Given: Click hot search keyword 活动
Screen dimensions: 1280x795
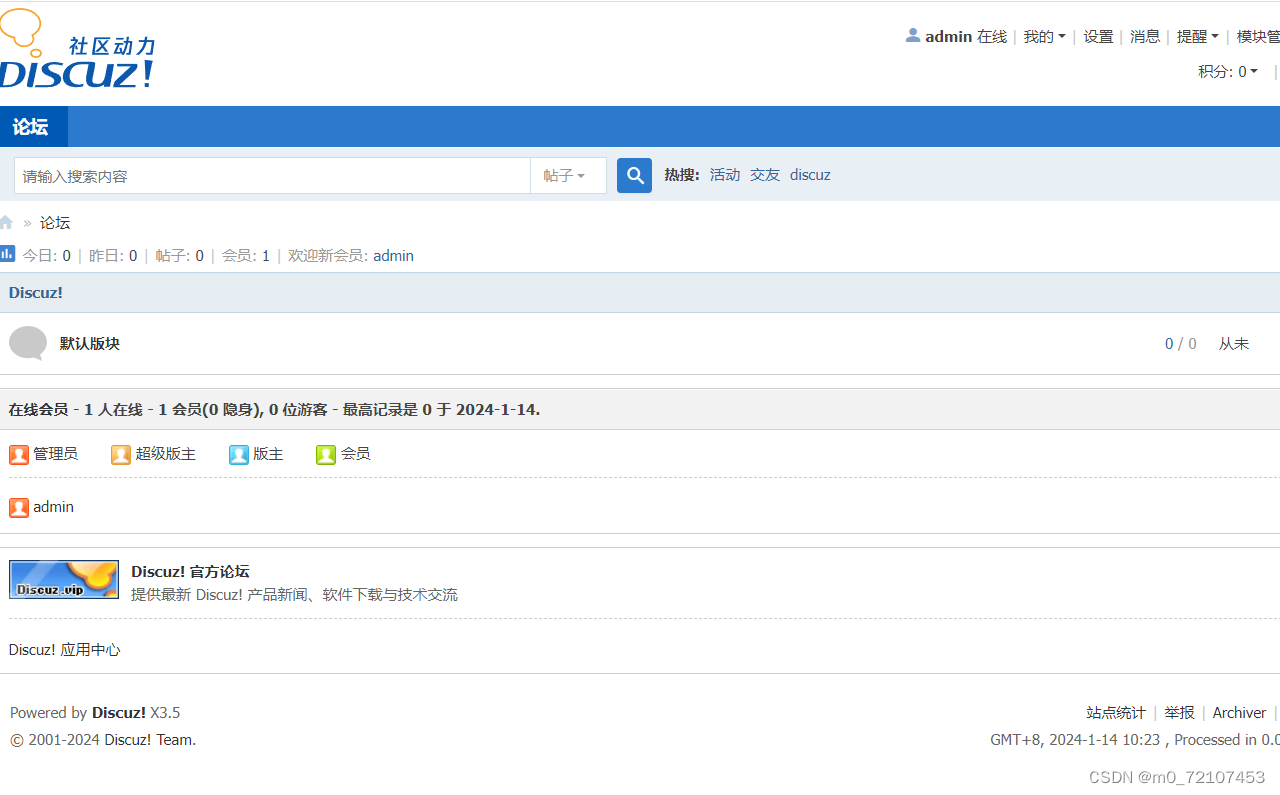Looking at the screenshot, I should coord(725,175).
